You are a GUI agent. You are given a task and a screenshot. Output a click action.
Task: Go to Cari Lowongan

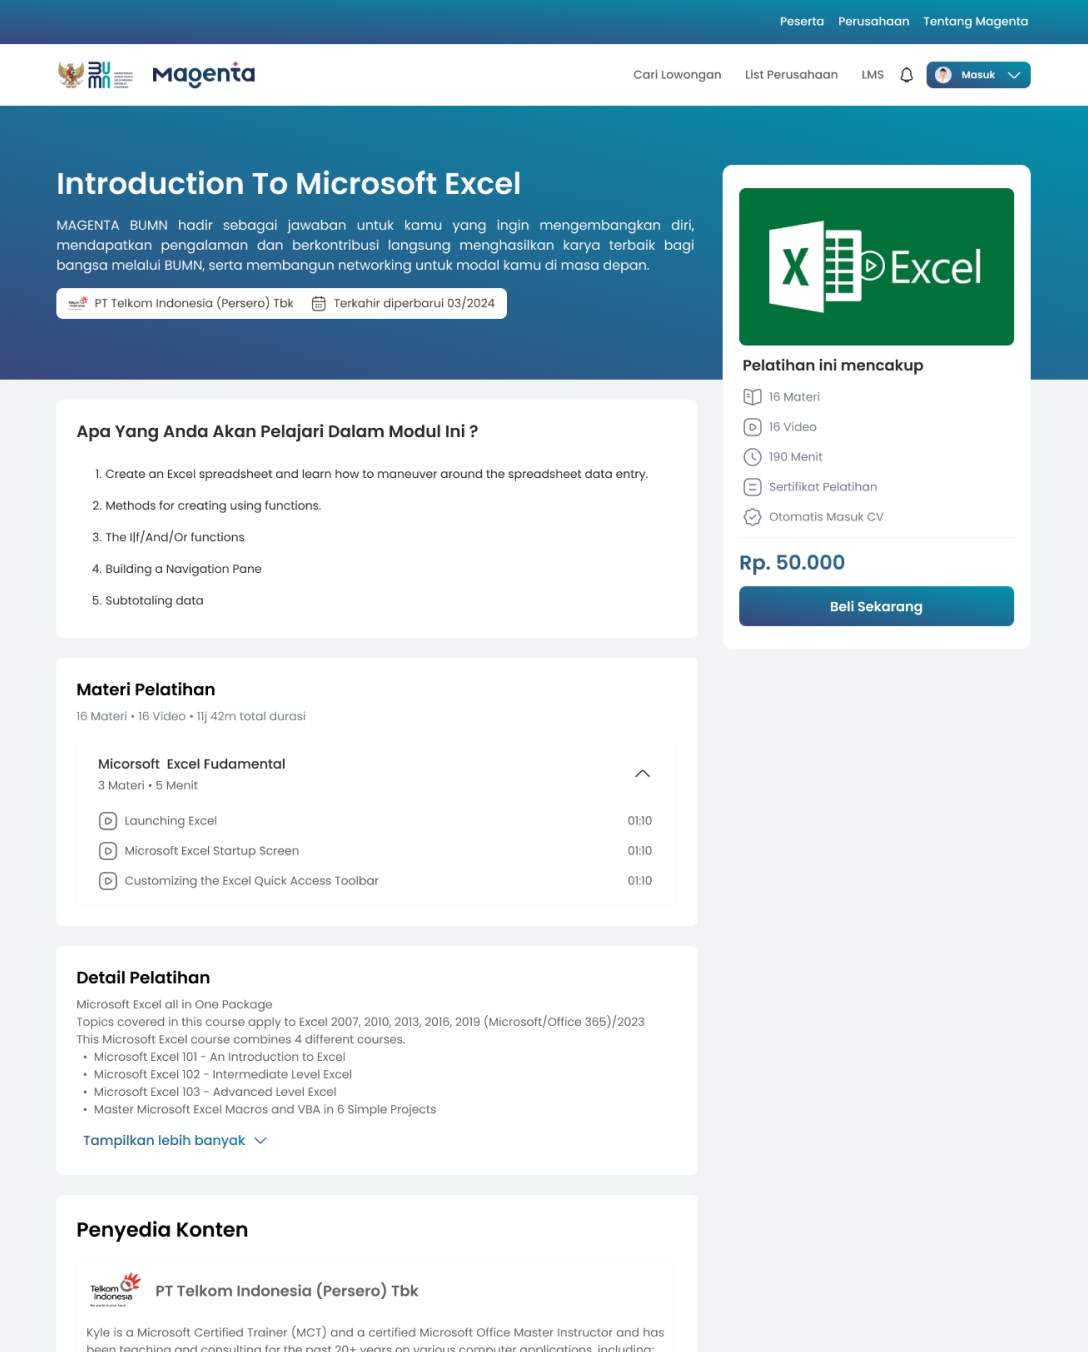coord(677,75)
